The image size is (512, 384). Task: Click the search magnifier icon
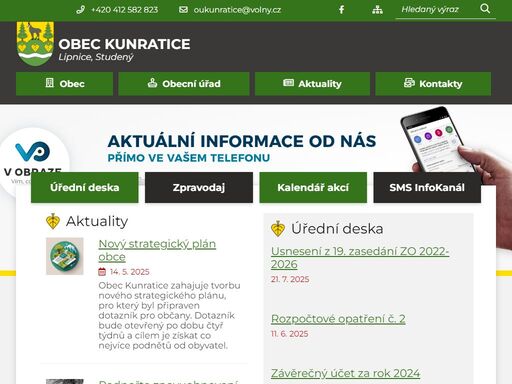pos(485,9)
